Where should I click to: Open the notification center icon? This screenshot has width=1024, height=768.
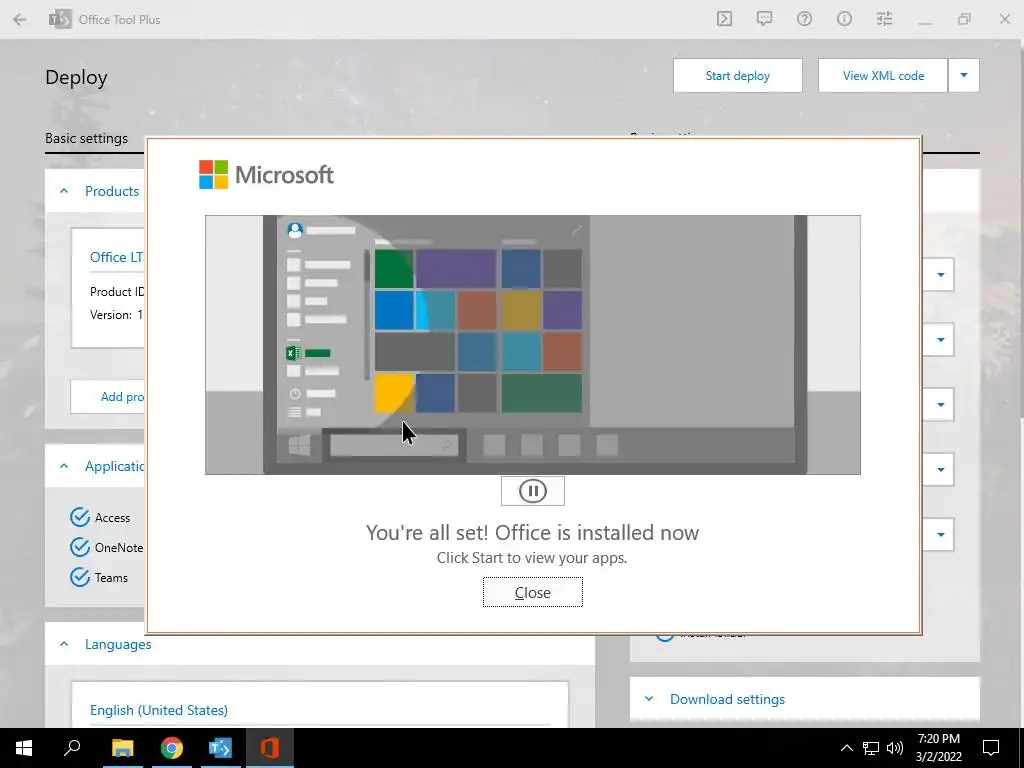pyautogui.click(x=991, y=748)
